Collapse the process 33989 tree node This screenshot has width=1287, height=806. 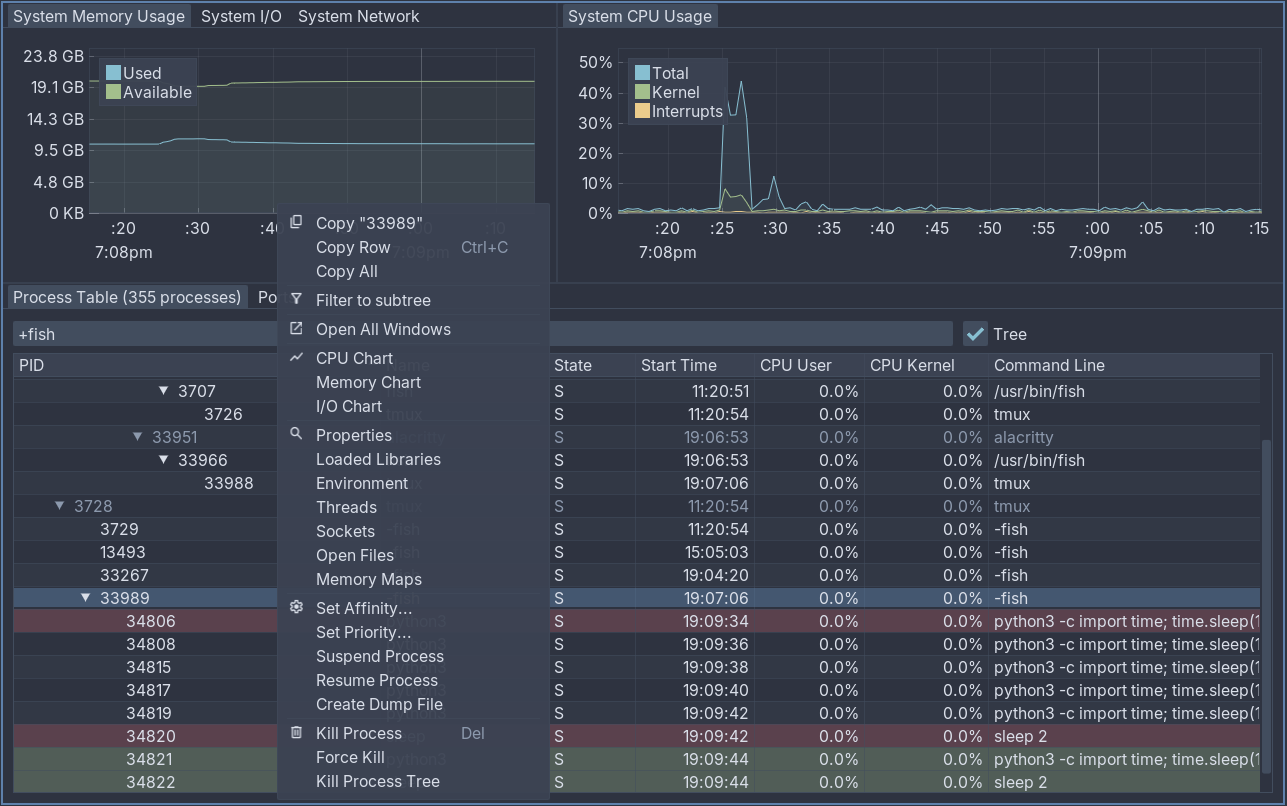pos(86,598)
